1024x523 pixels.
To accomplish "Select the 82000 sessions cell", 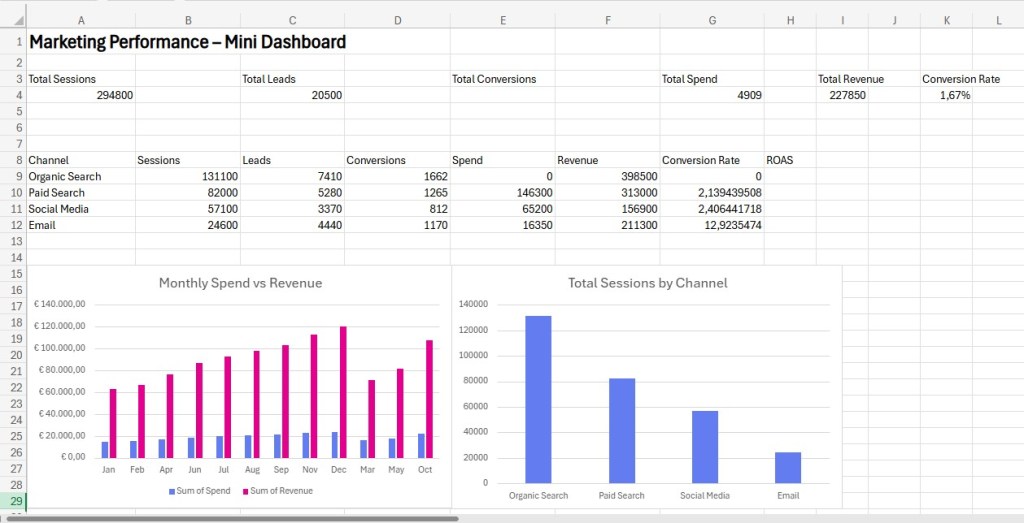I will point(188,193).
